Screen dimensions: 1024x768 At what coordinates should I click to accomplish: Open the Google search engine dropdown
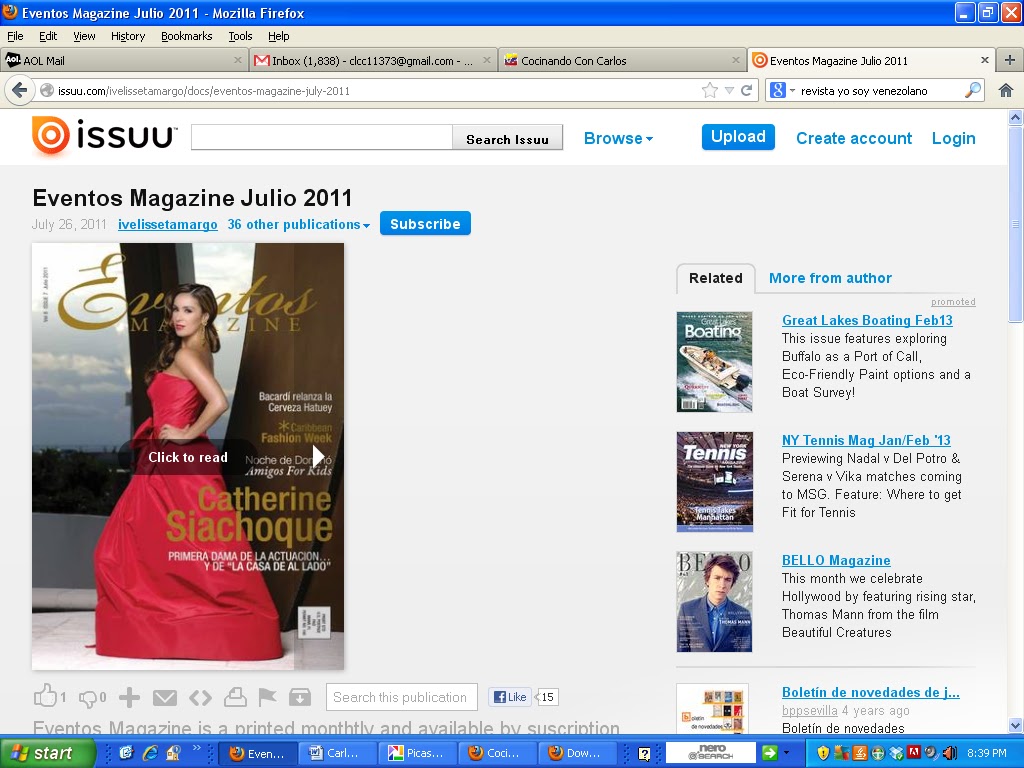pyautogui.click(x=793, y=91)
